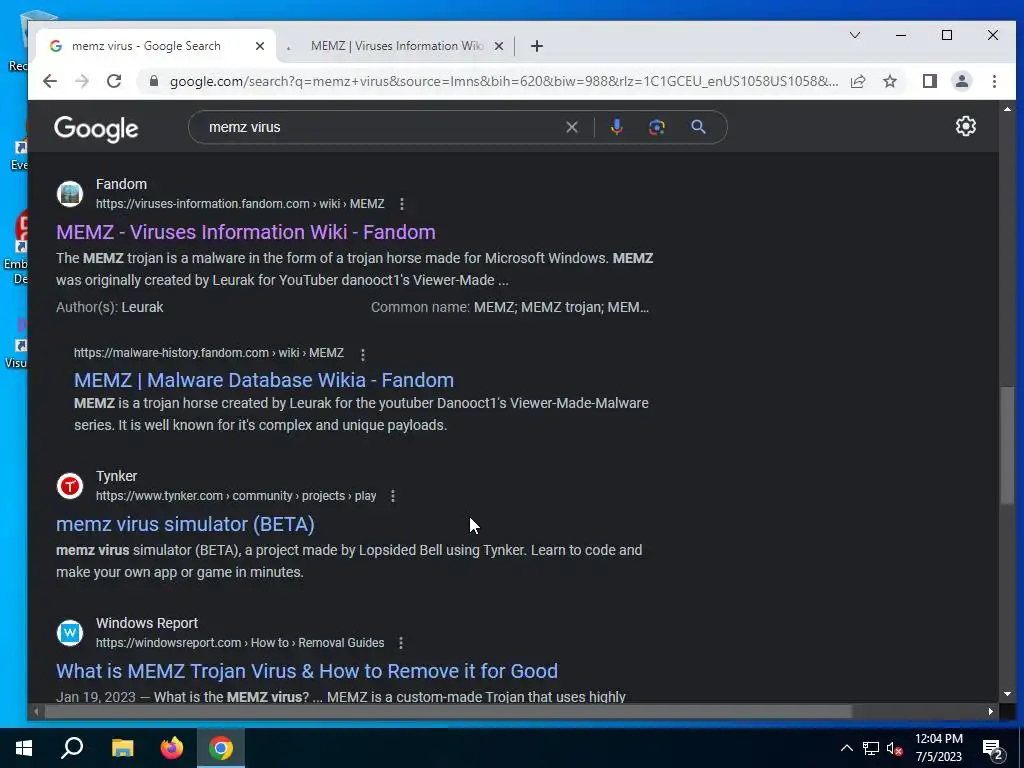
Task: Launch File Explorer from the taskbar
Action: [122, 748]
